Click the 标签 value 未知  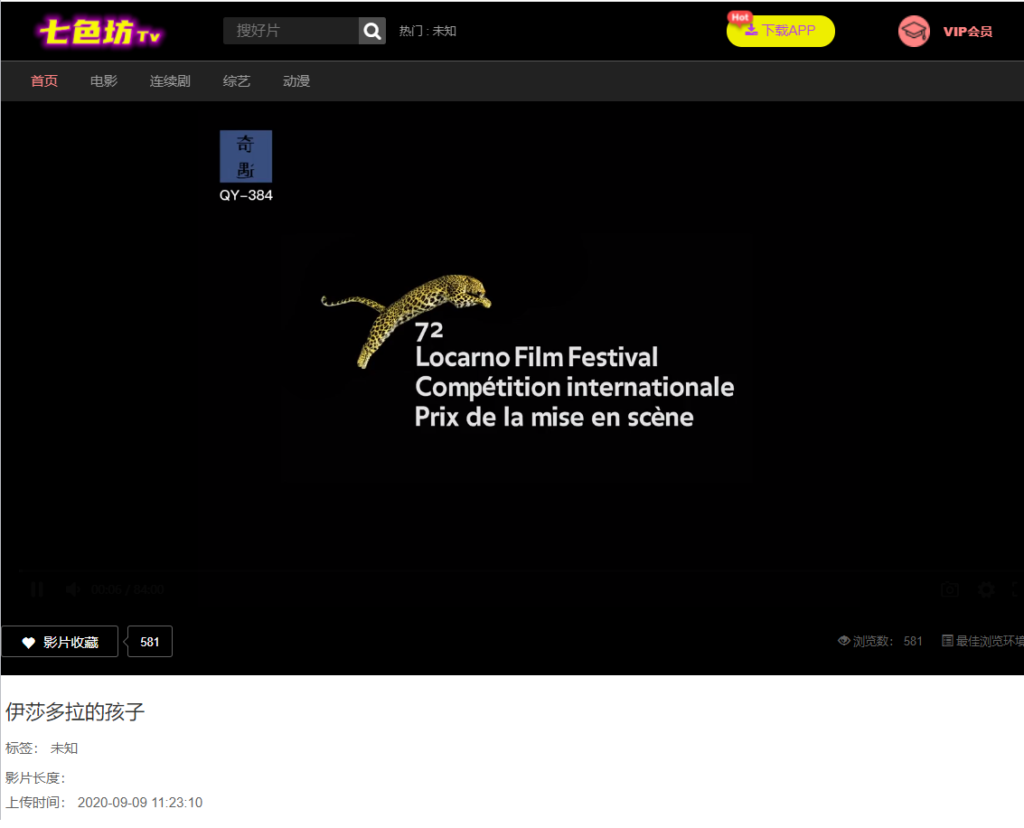pos(64,748)
